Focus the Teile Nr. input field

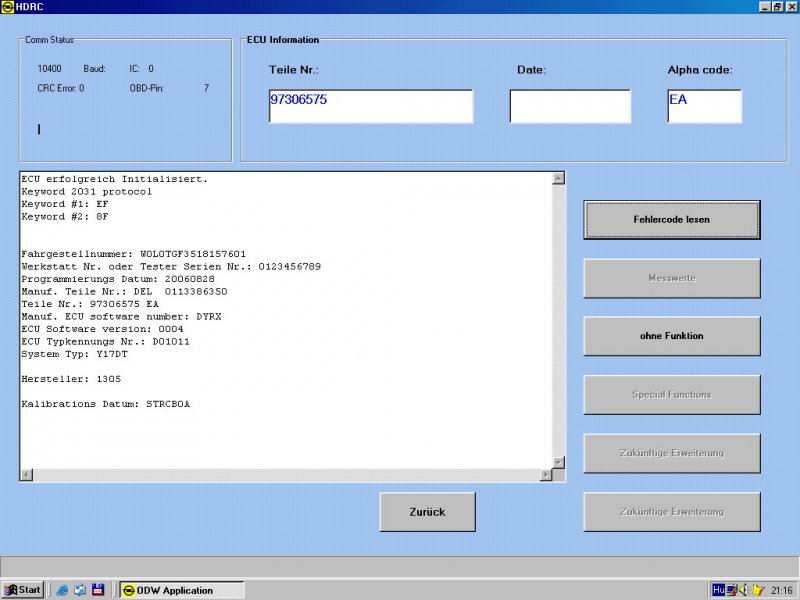371,106
